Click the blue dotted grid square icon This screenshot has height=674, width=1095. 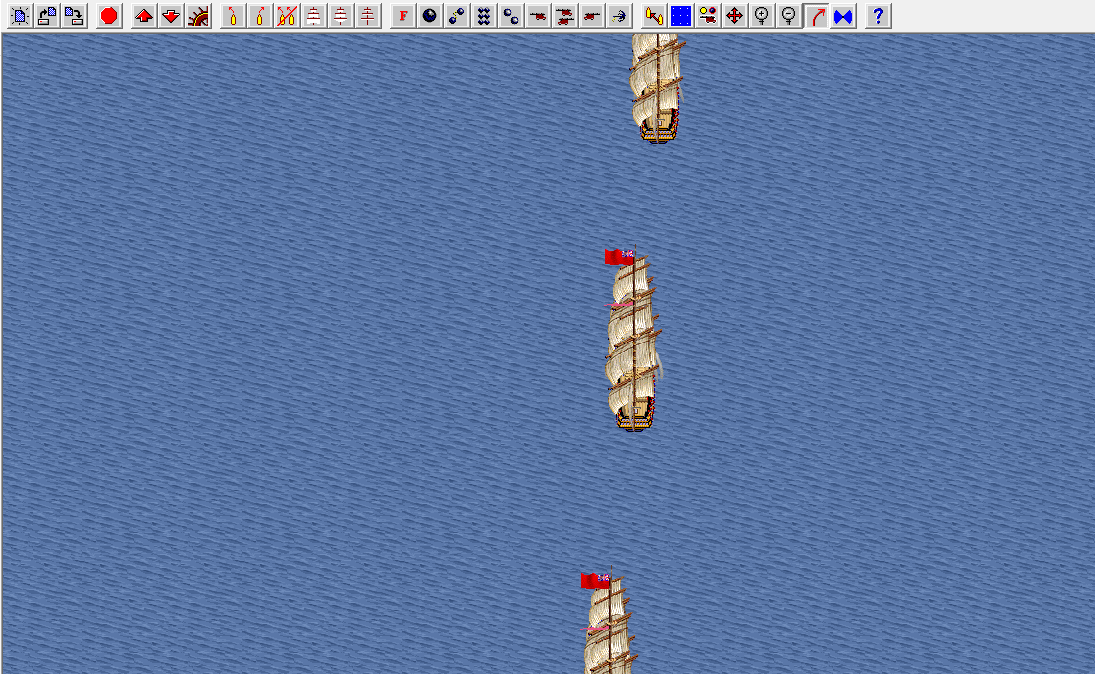tap(681, 16)
